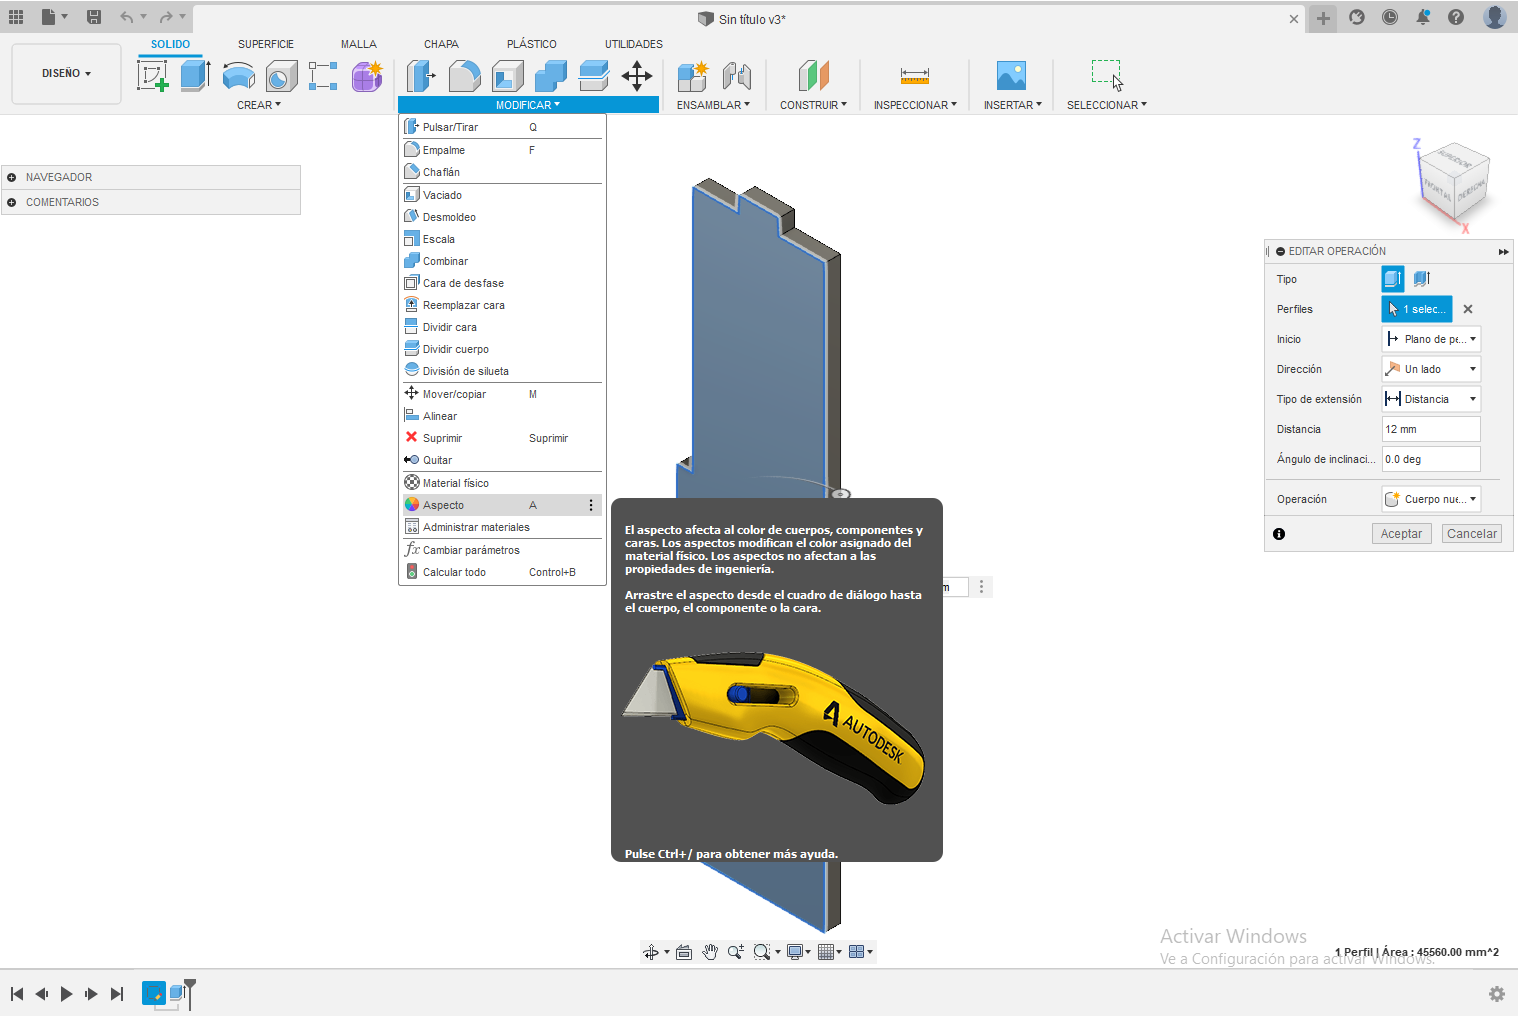Screen dimensions: 1518x1016
Task: Open the Construir menu dropdown
Action: click(813, 105)
